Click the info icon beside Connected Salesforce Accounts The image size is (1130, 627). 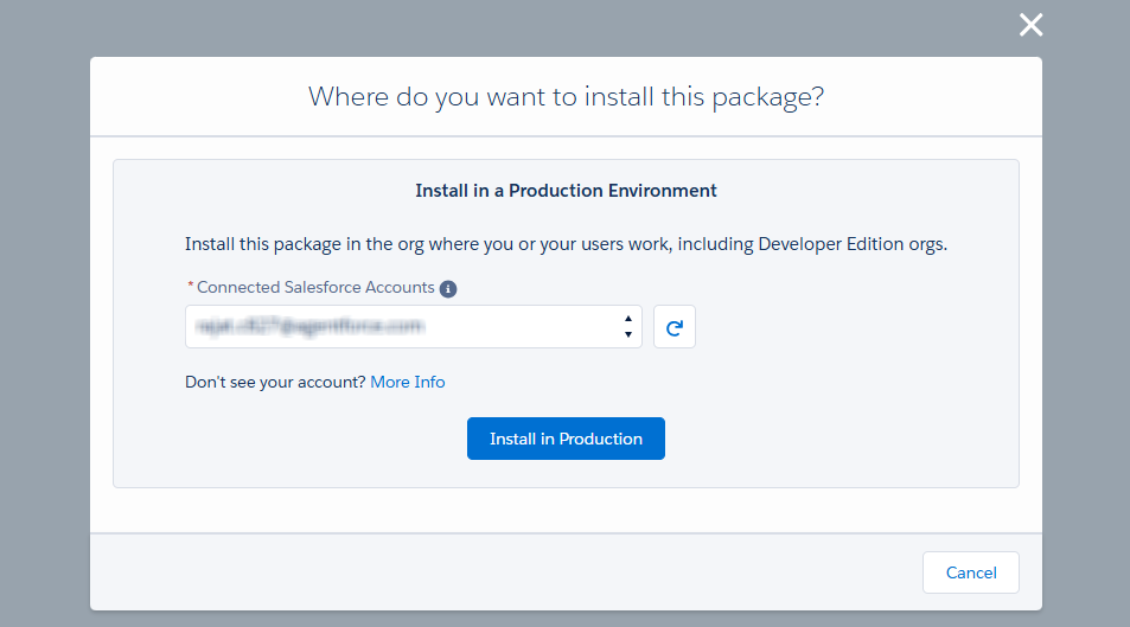[448, 288]
